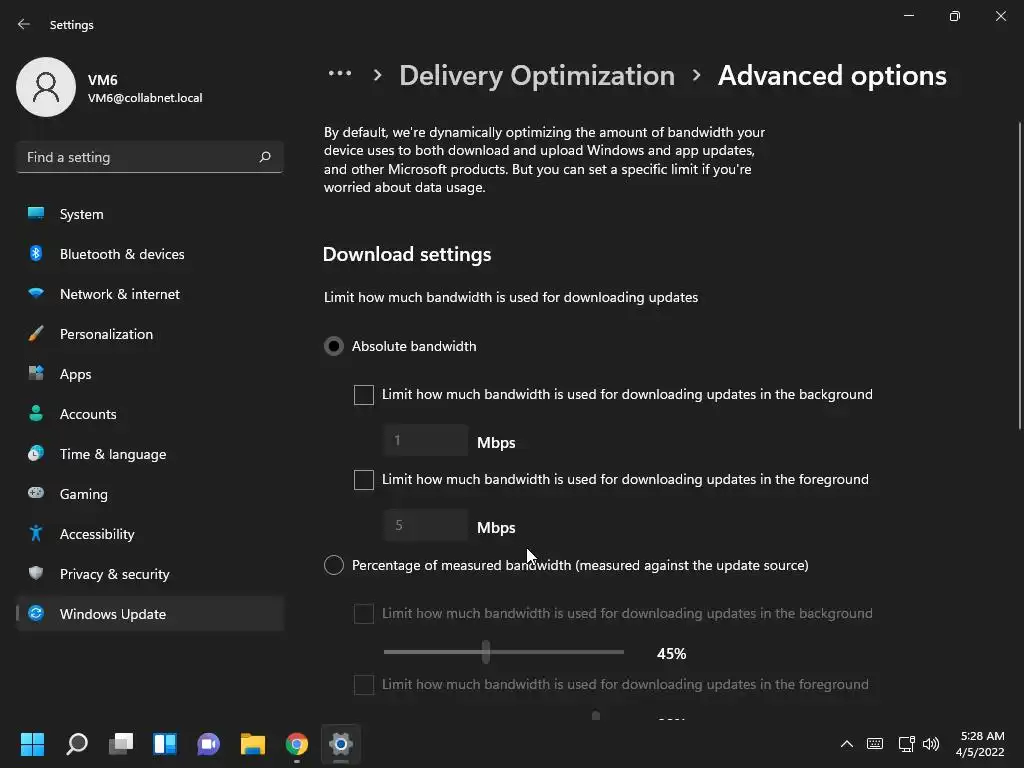Image resolution: width=1024 pixels, height=768 pixels.
Task: Go to Bluetooth & devices settings
Action: 150,254
